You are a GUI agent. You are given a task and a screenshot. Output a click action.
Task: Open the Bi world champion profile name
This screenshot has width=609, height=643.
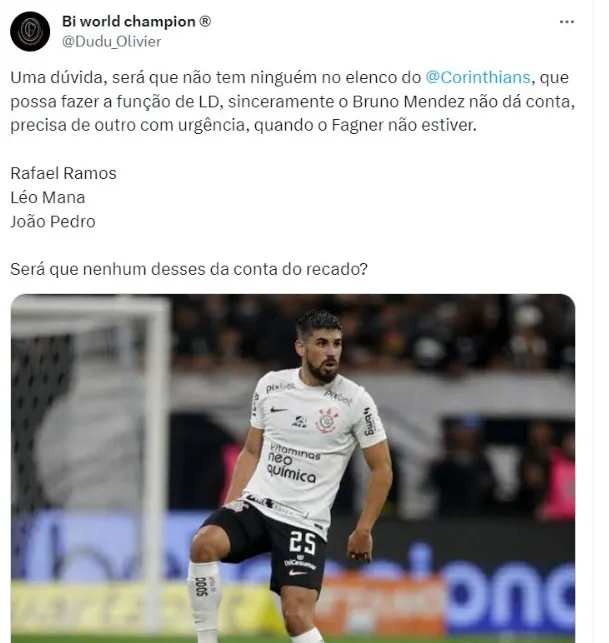point(128,21)
